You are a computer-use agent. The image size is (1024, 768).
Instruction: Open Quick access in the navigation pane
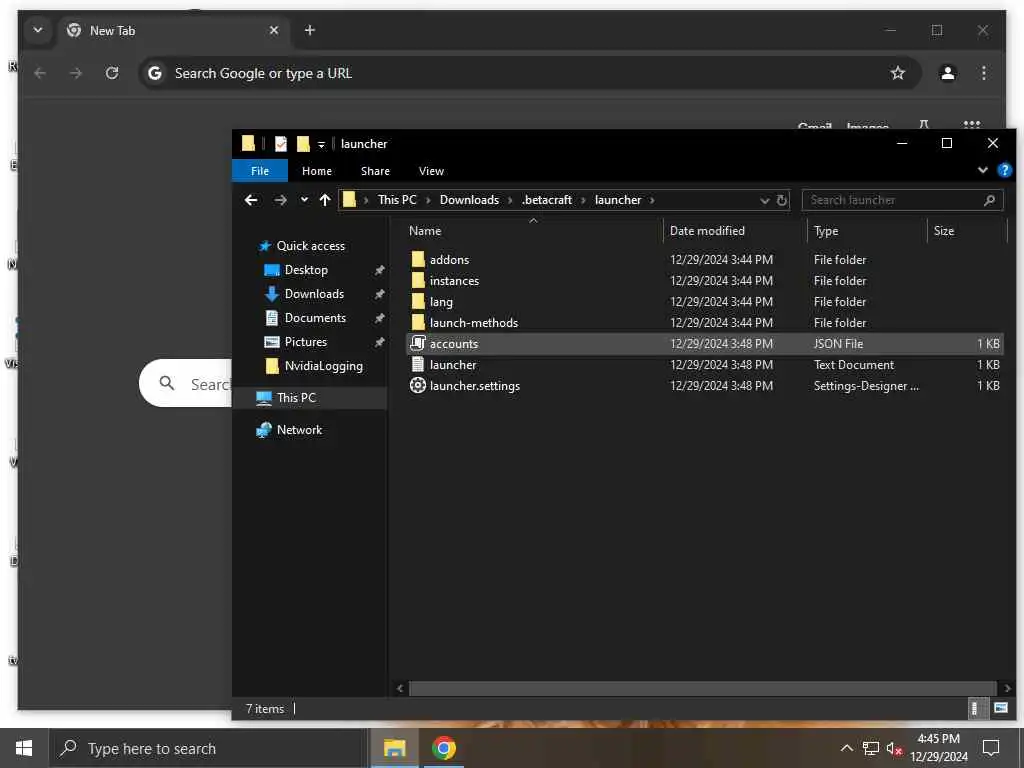pyautogui.click(x=310, y=246)
